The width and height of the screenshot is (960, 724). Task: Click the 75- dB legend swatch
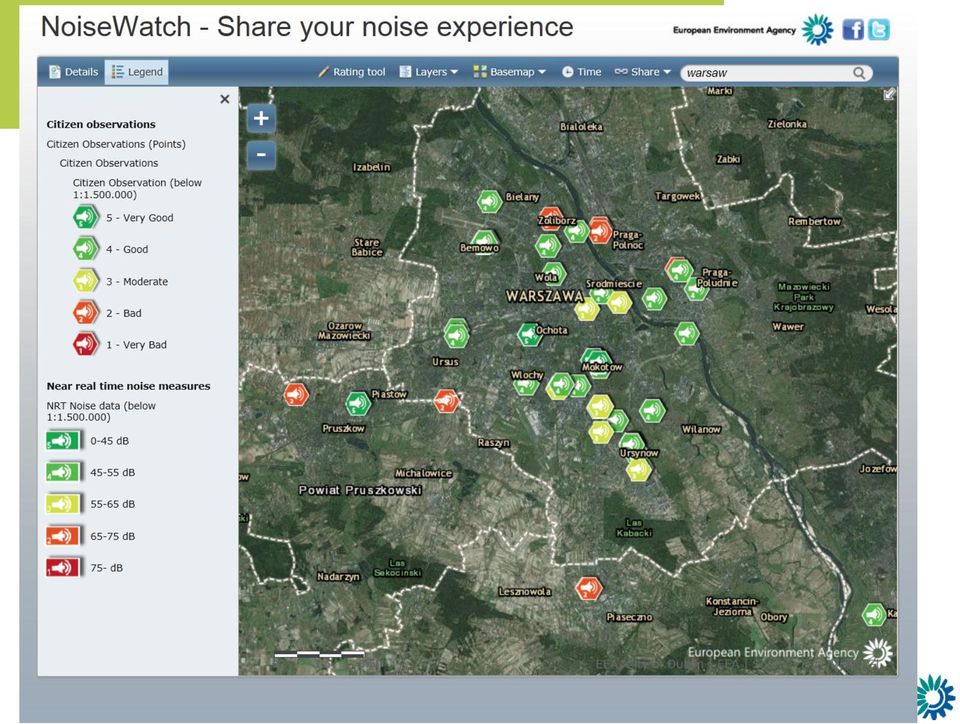click(62, 567)
